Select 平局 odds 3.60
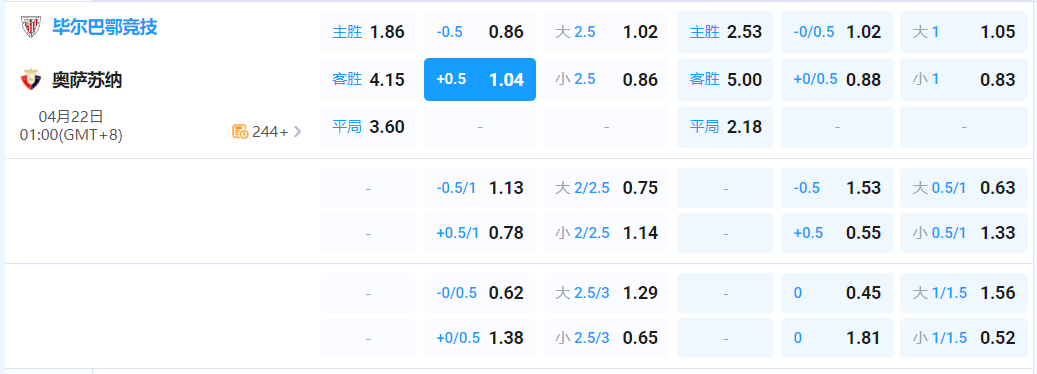This screenshot has height=374, width=1037. [x=368, y=127]
